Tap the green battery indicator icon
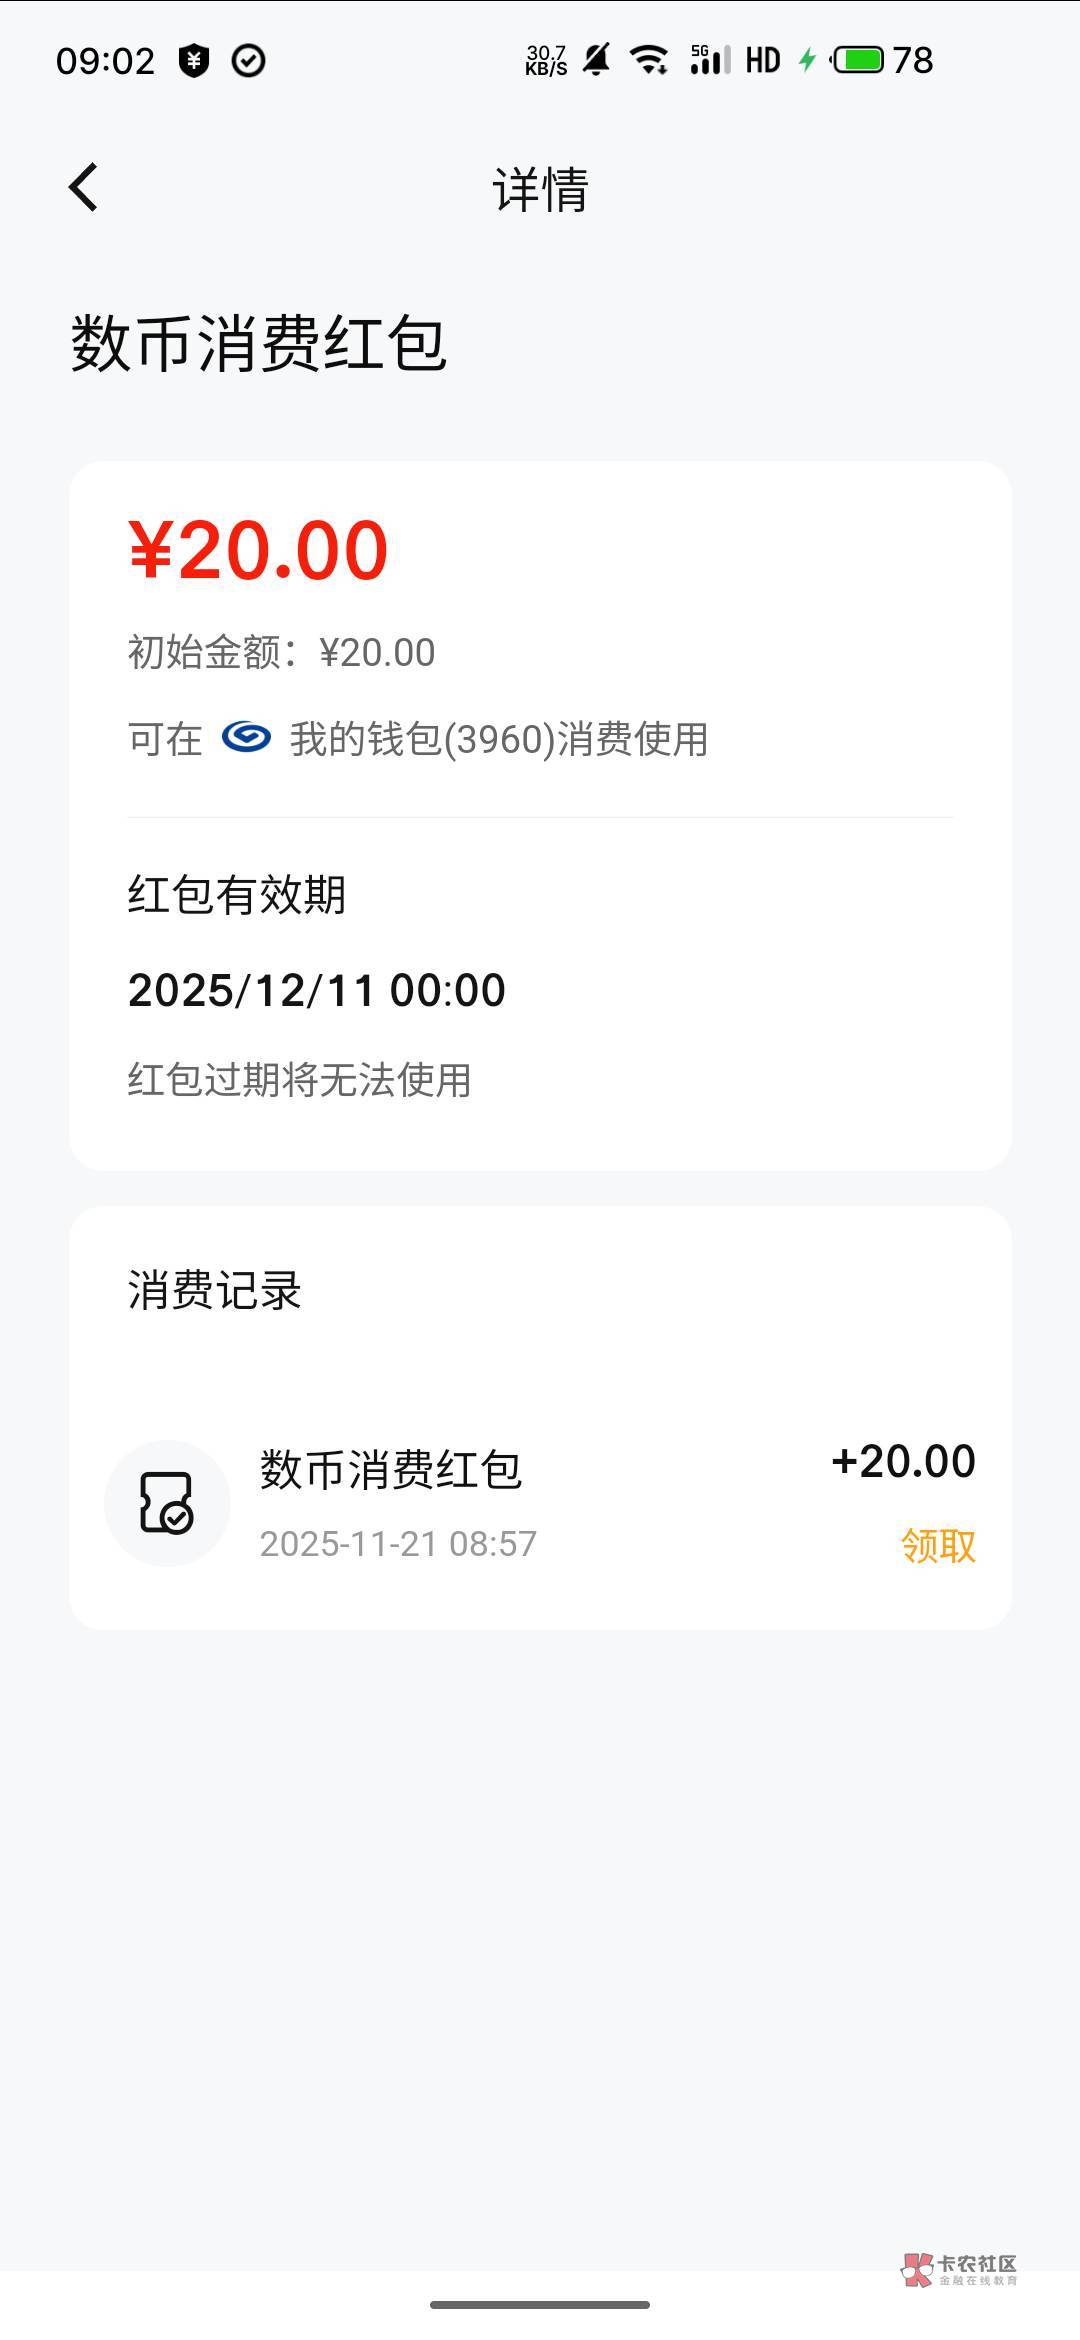Screen dimensions: 1080x2340 (x=858, y=60)
